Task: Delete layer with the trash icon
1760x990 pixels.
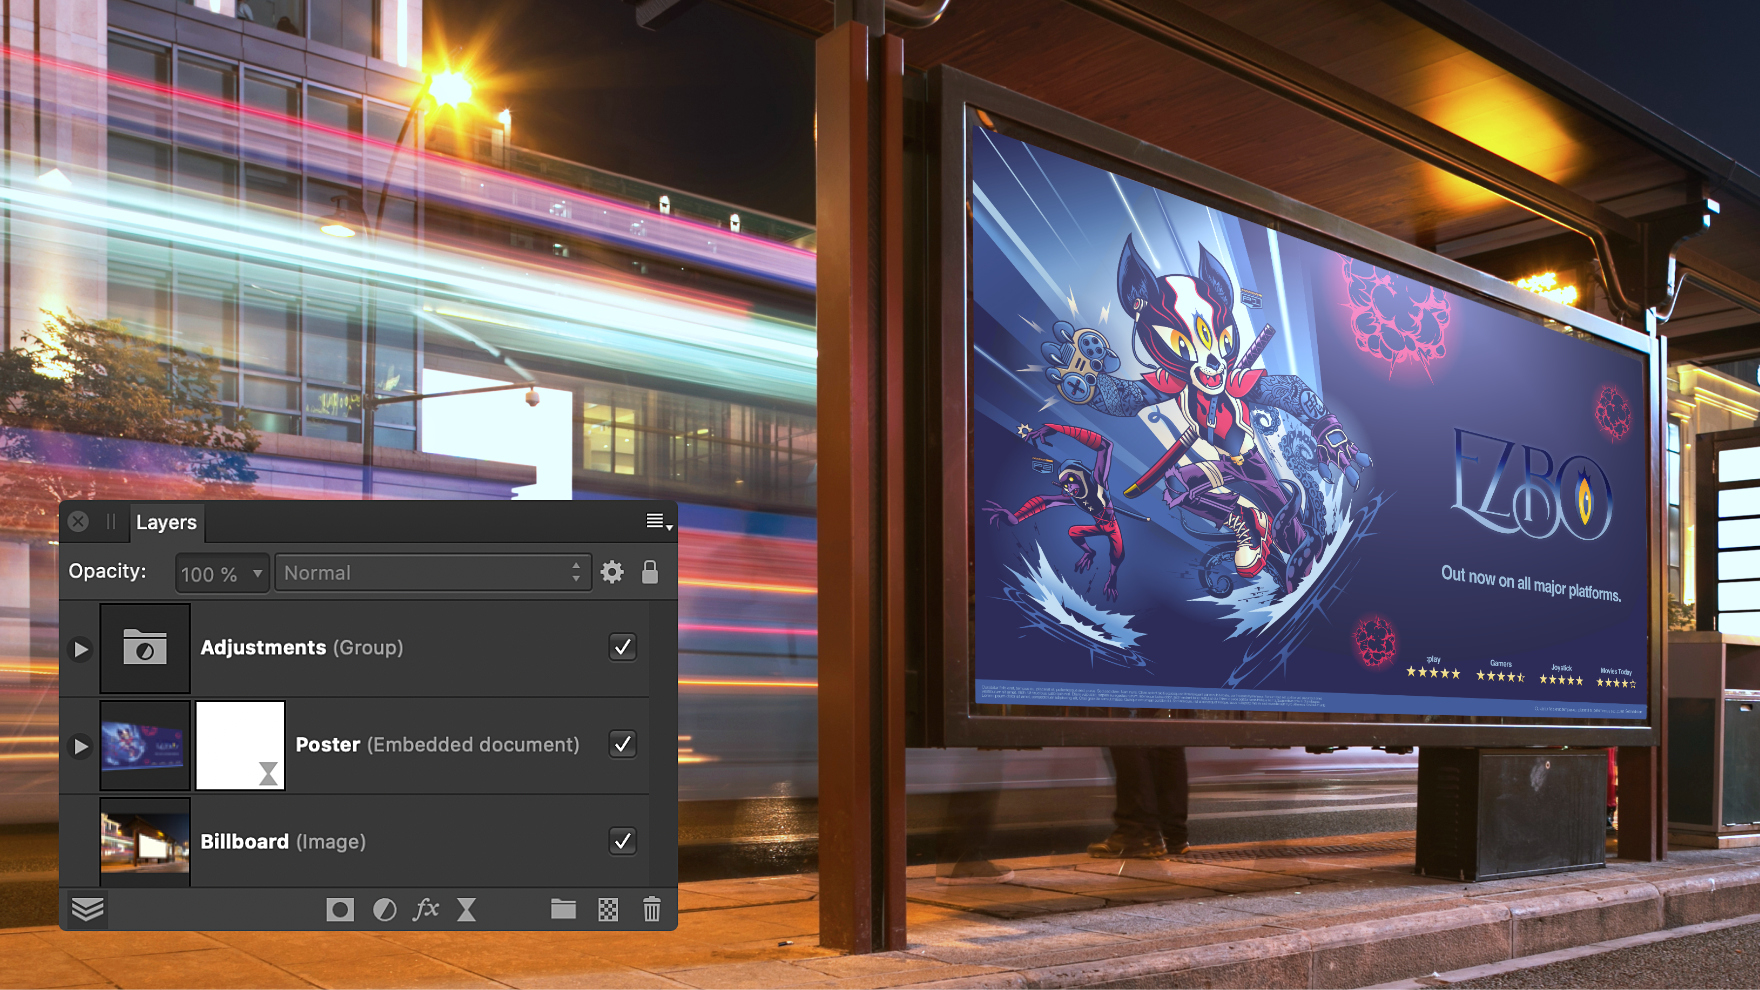Action: coord(652,908)
